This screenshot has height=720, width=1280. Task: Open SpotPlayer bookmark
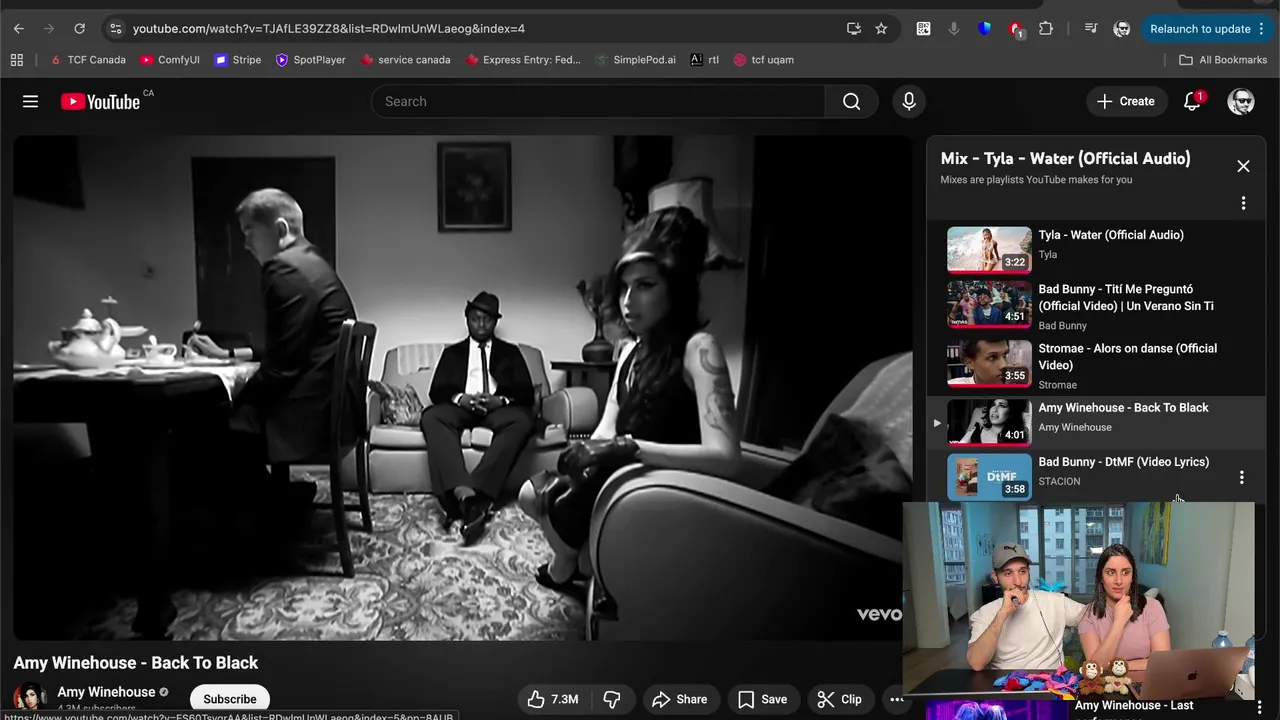310,60
